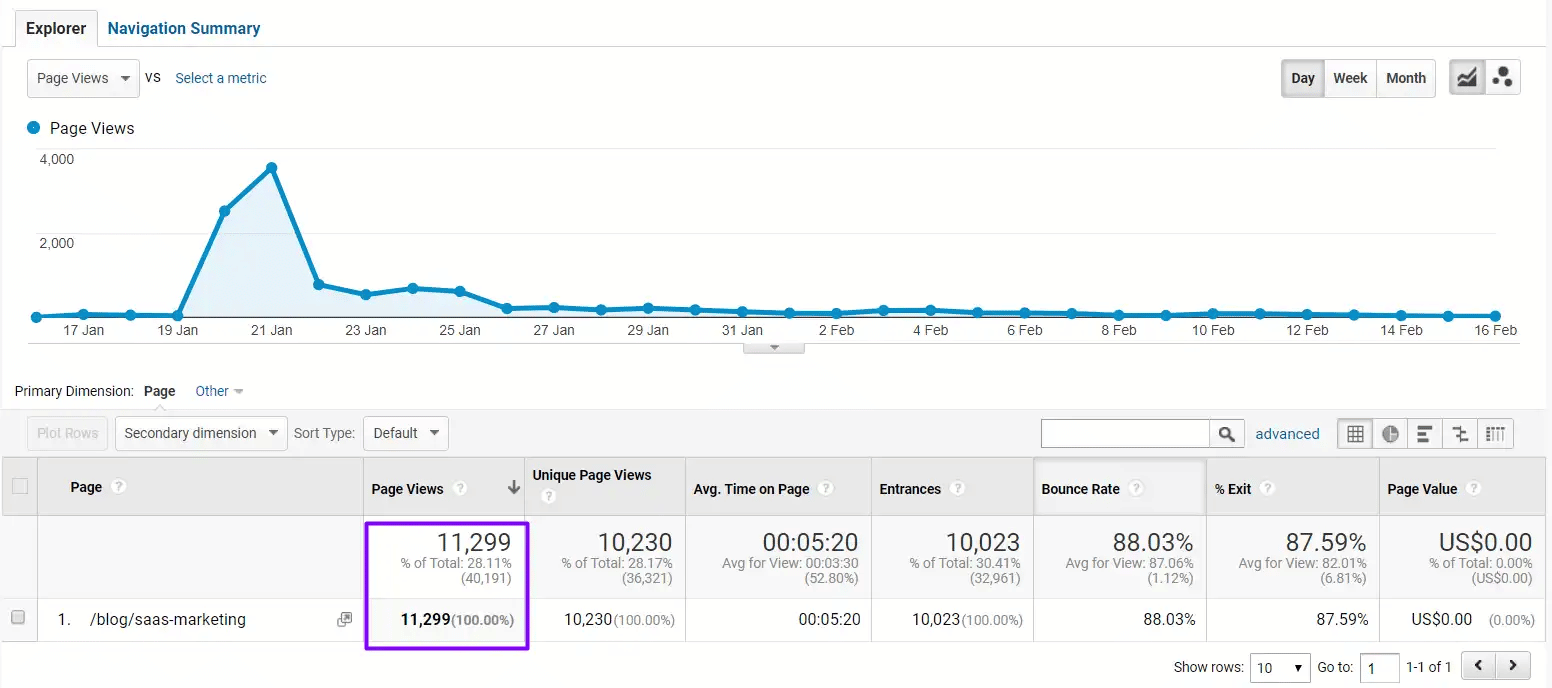This screenshot has width=1552, height=688.
Task: Switch to data table view
Action: click(x=1354, y=433)
